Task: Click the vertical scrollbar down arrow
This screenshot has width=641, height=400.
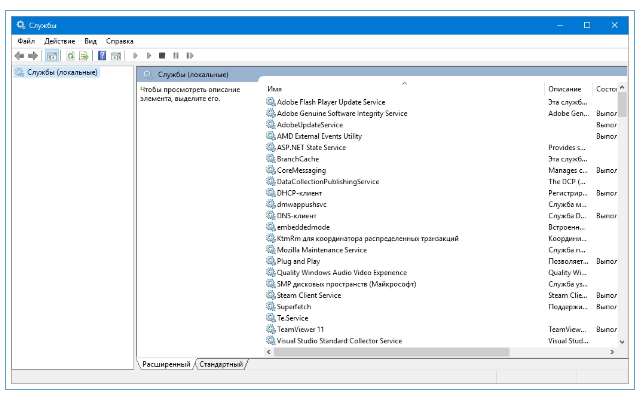Action: pos(622,342)
